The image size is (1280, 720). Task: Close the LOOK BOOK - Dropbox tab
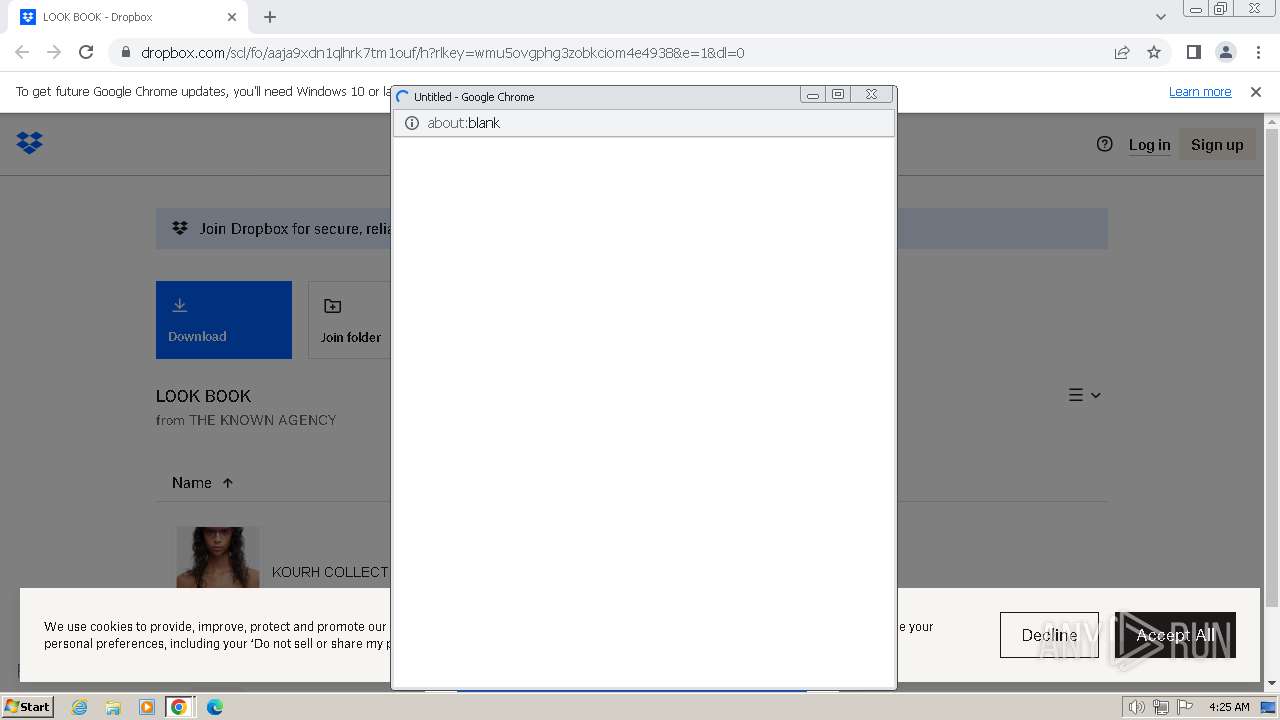pyautogui.click(x=232, y=17)
